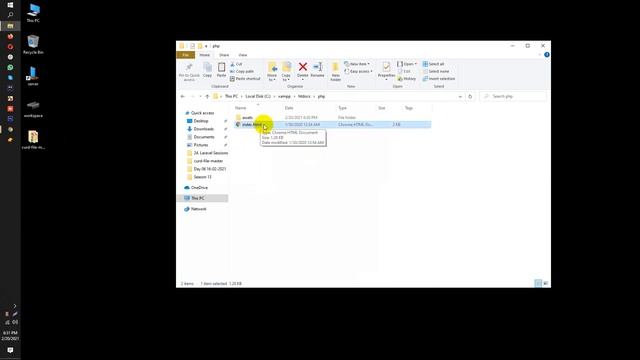640x360 pixels.
Task: Click the taskbar search icon
Action: [10, 15]
